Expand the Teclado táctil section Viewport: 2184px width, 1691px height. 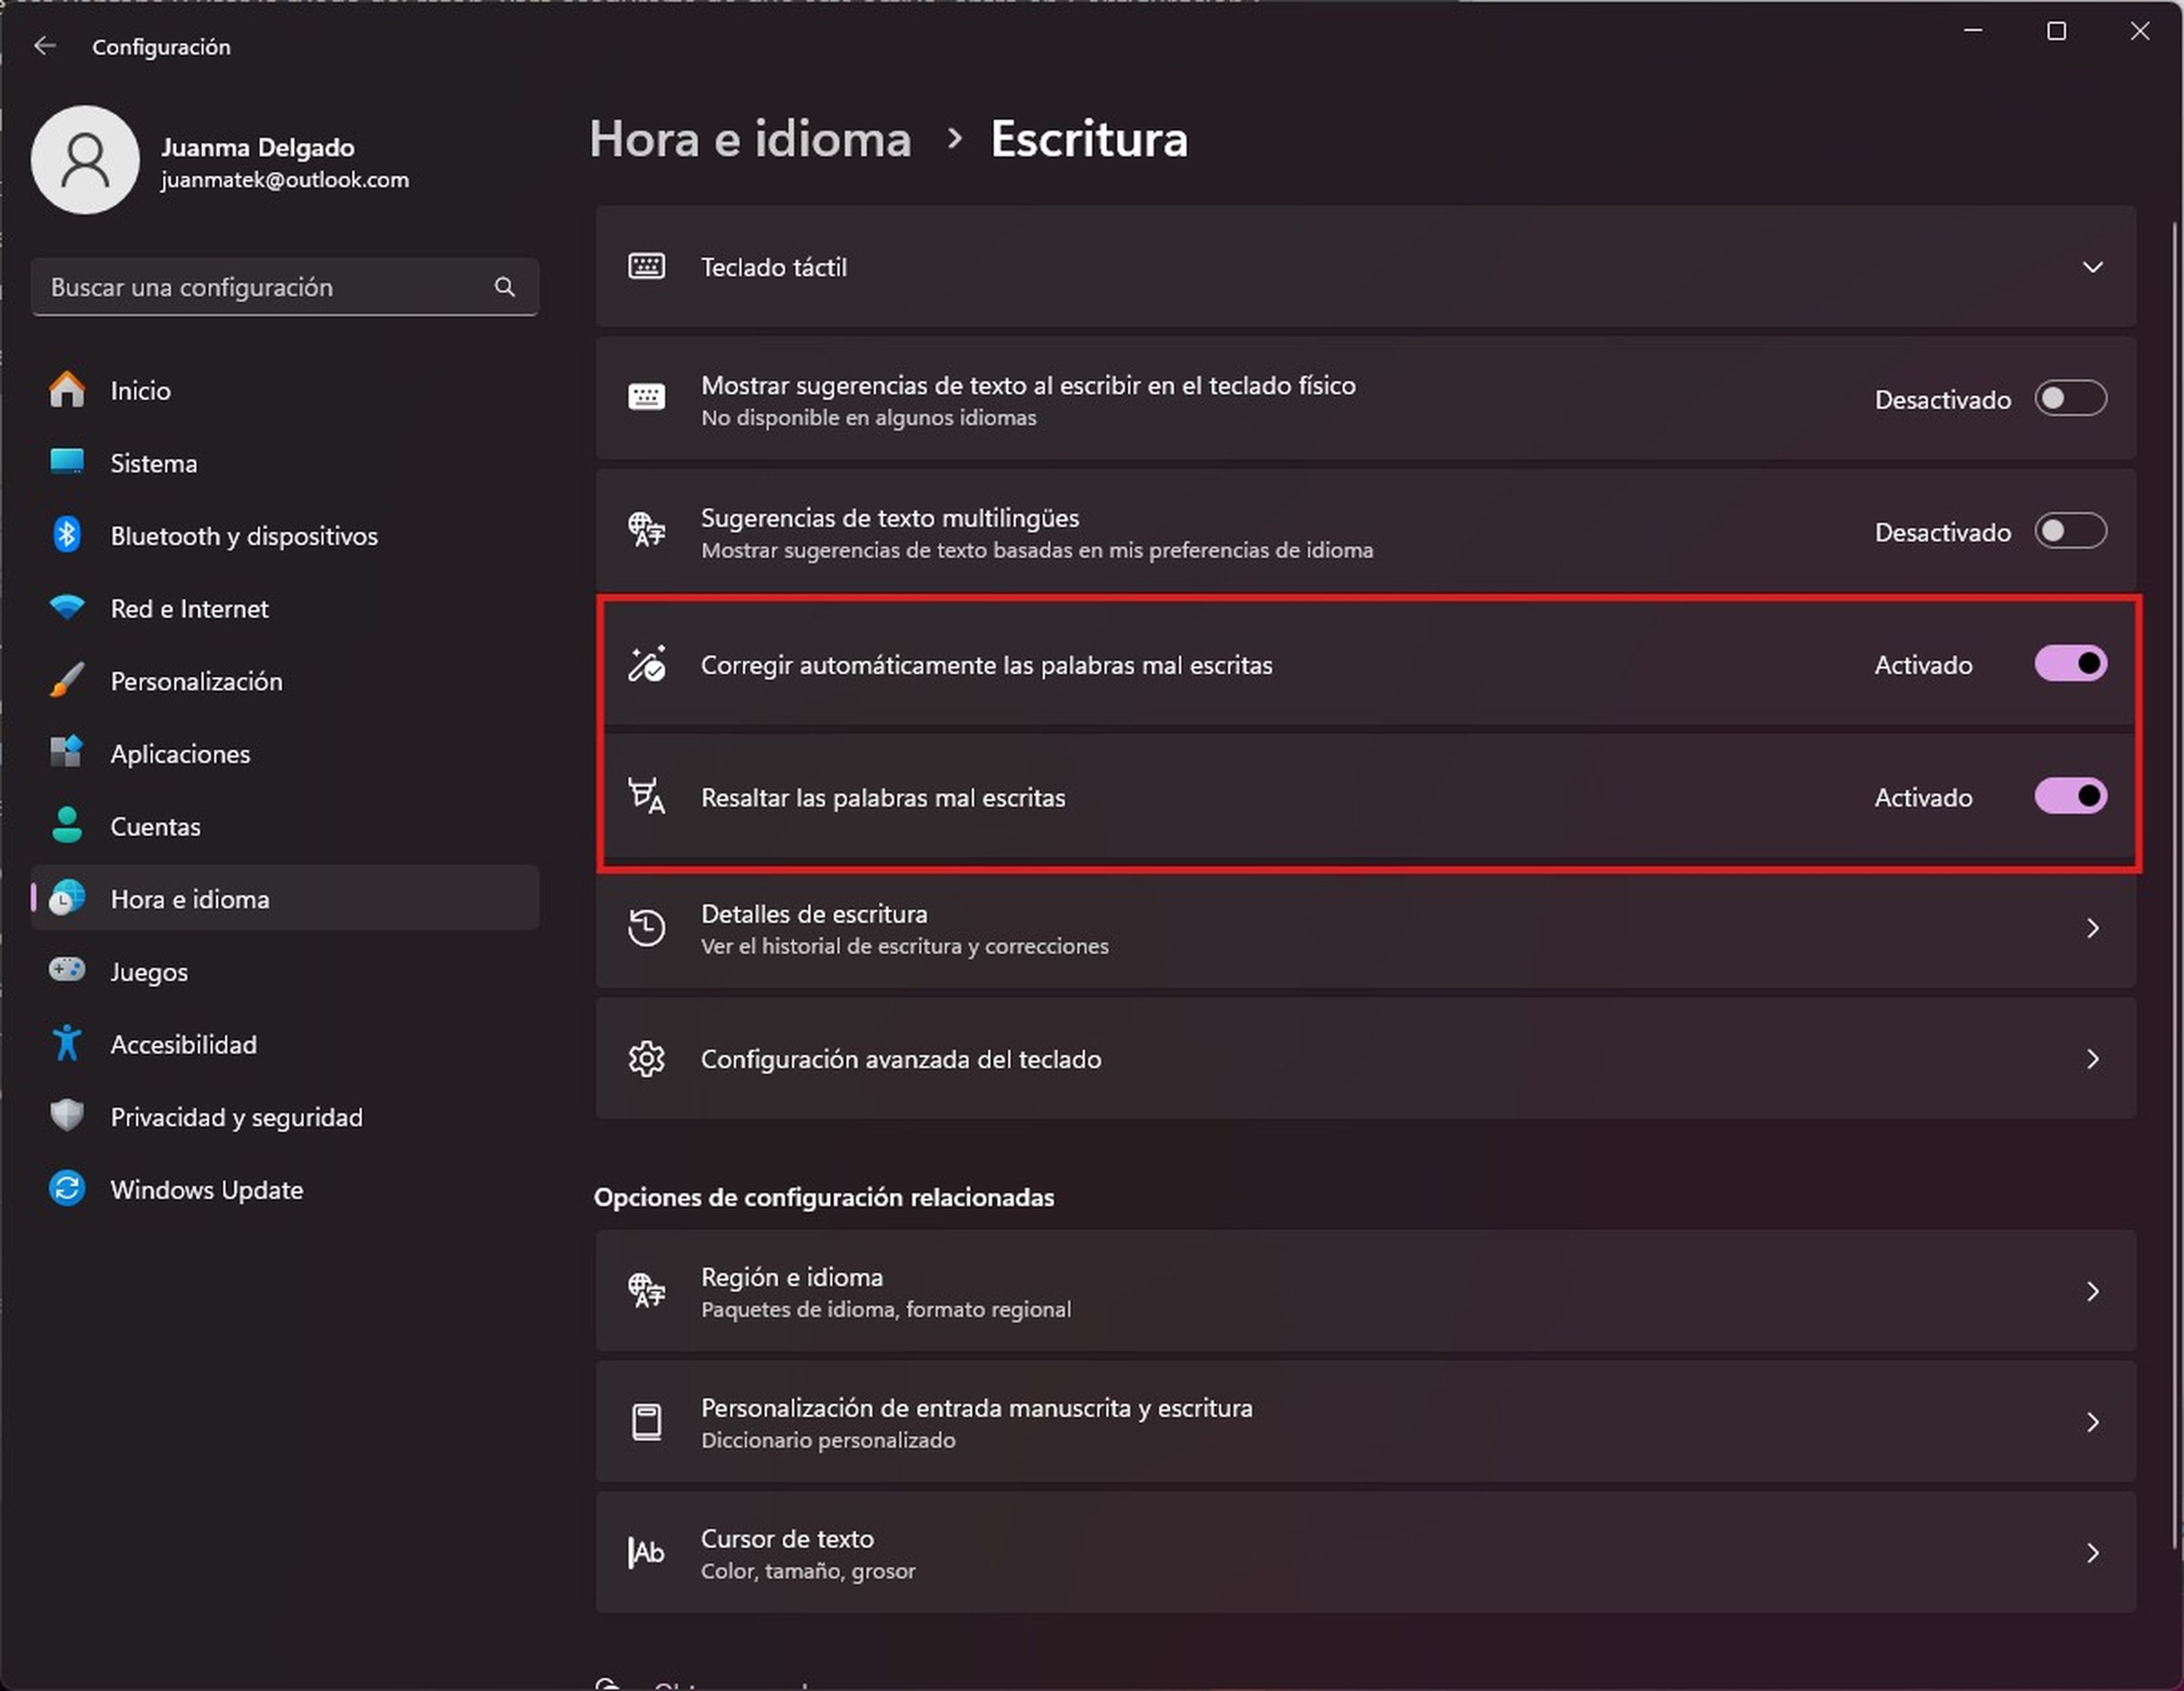2092,267
